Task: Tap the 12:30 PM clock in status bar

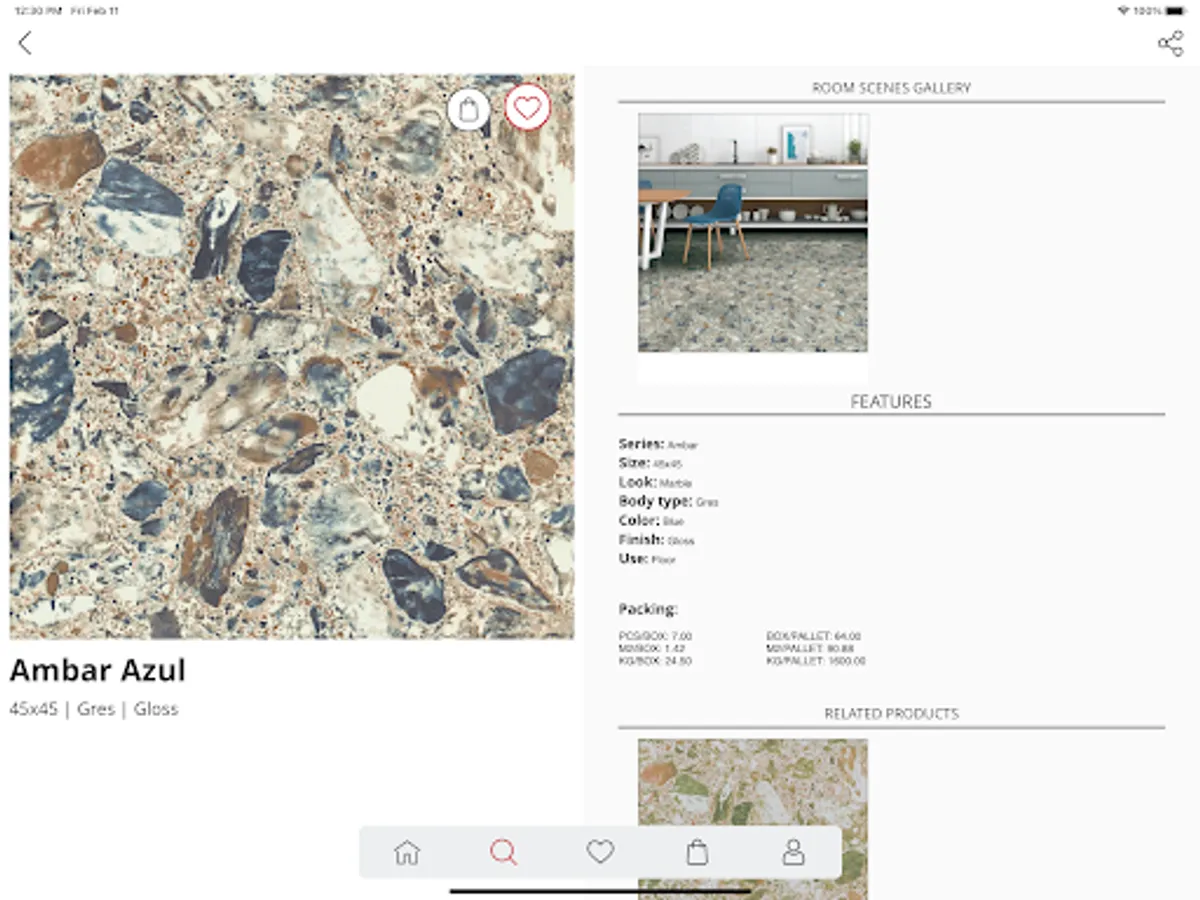Action: point(39,10)
